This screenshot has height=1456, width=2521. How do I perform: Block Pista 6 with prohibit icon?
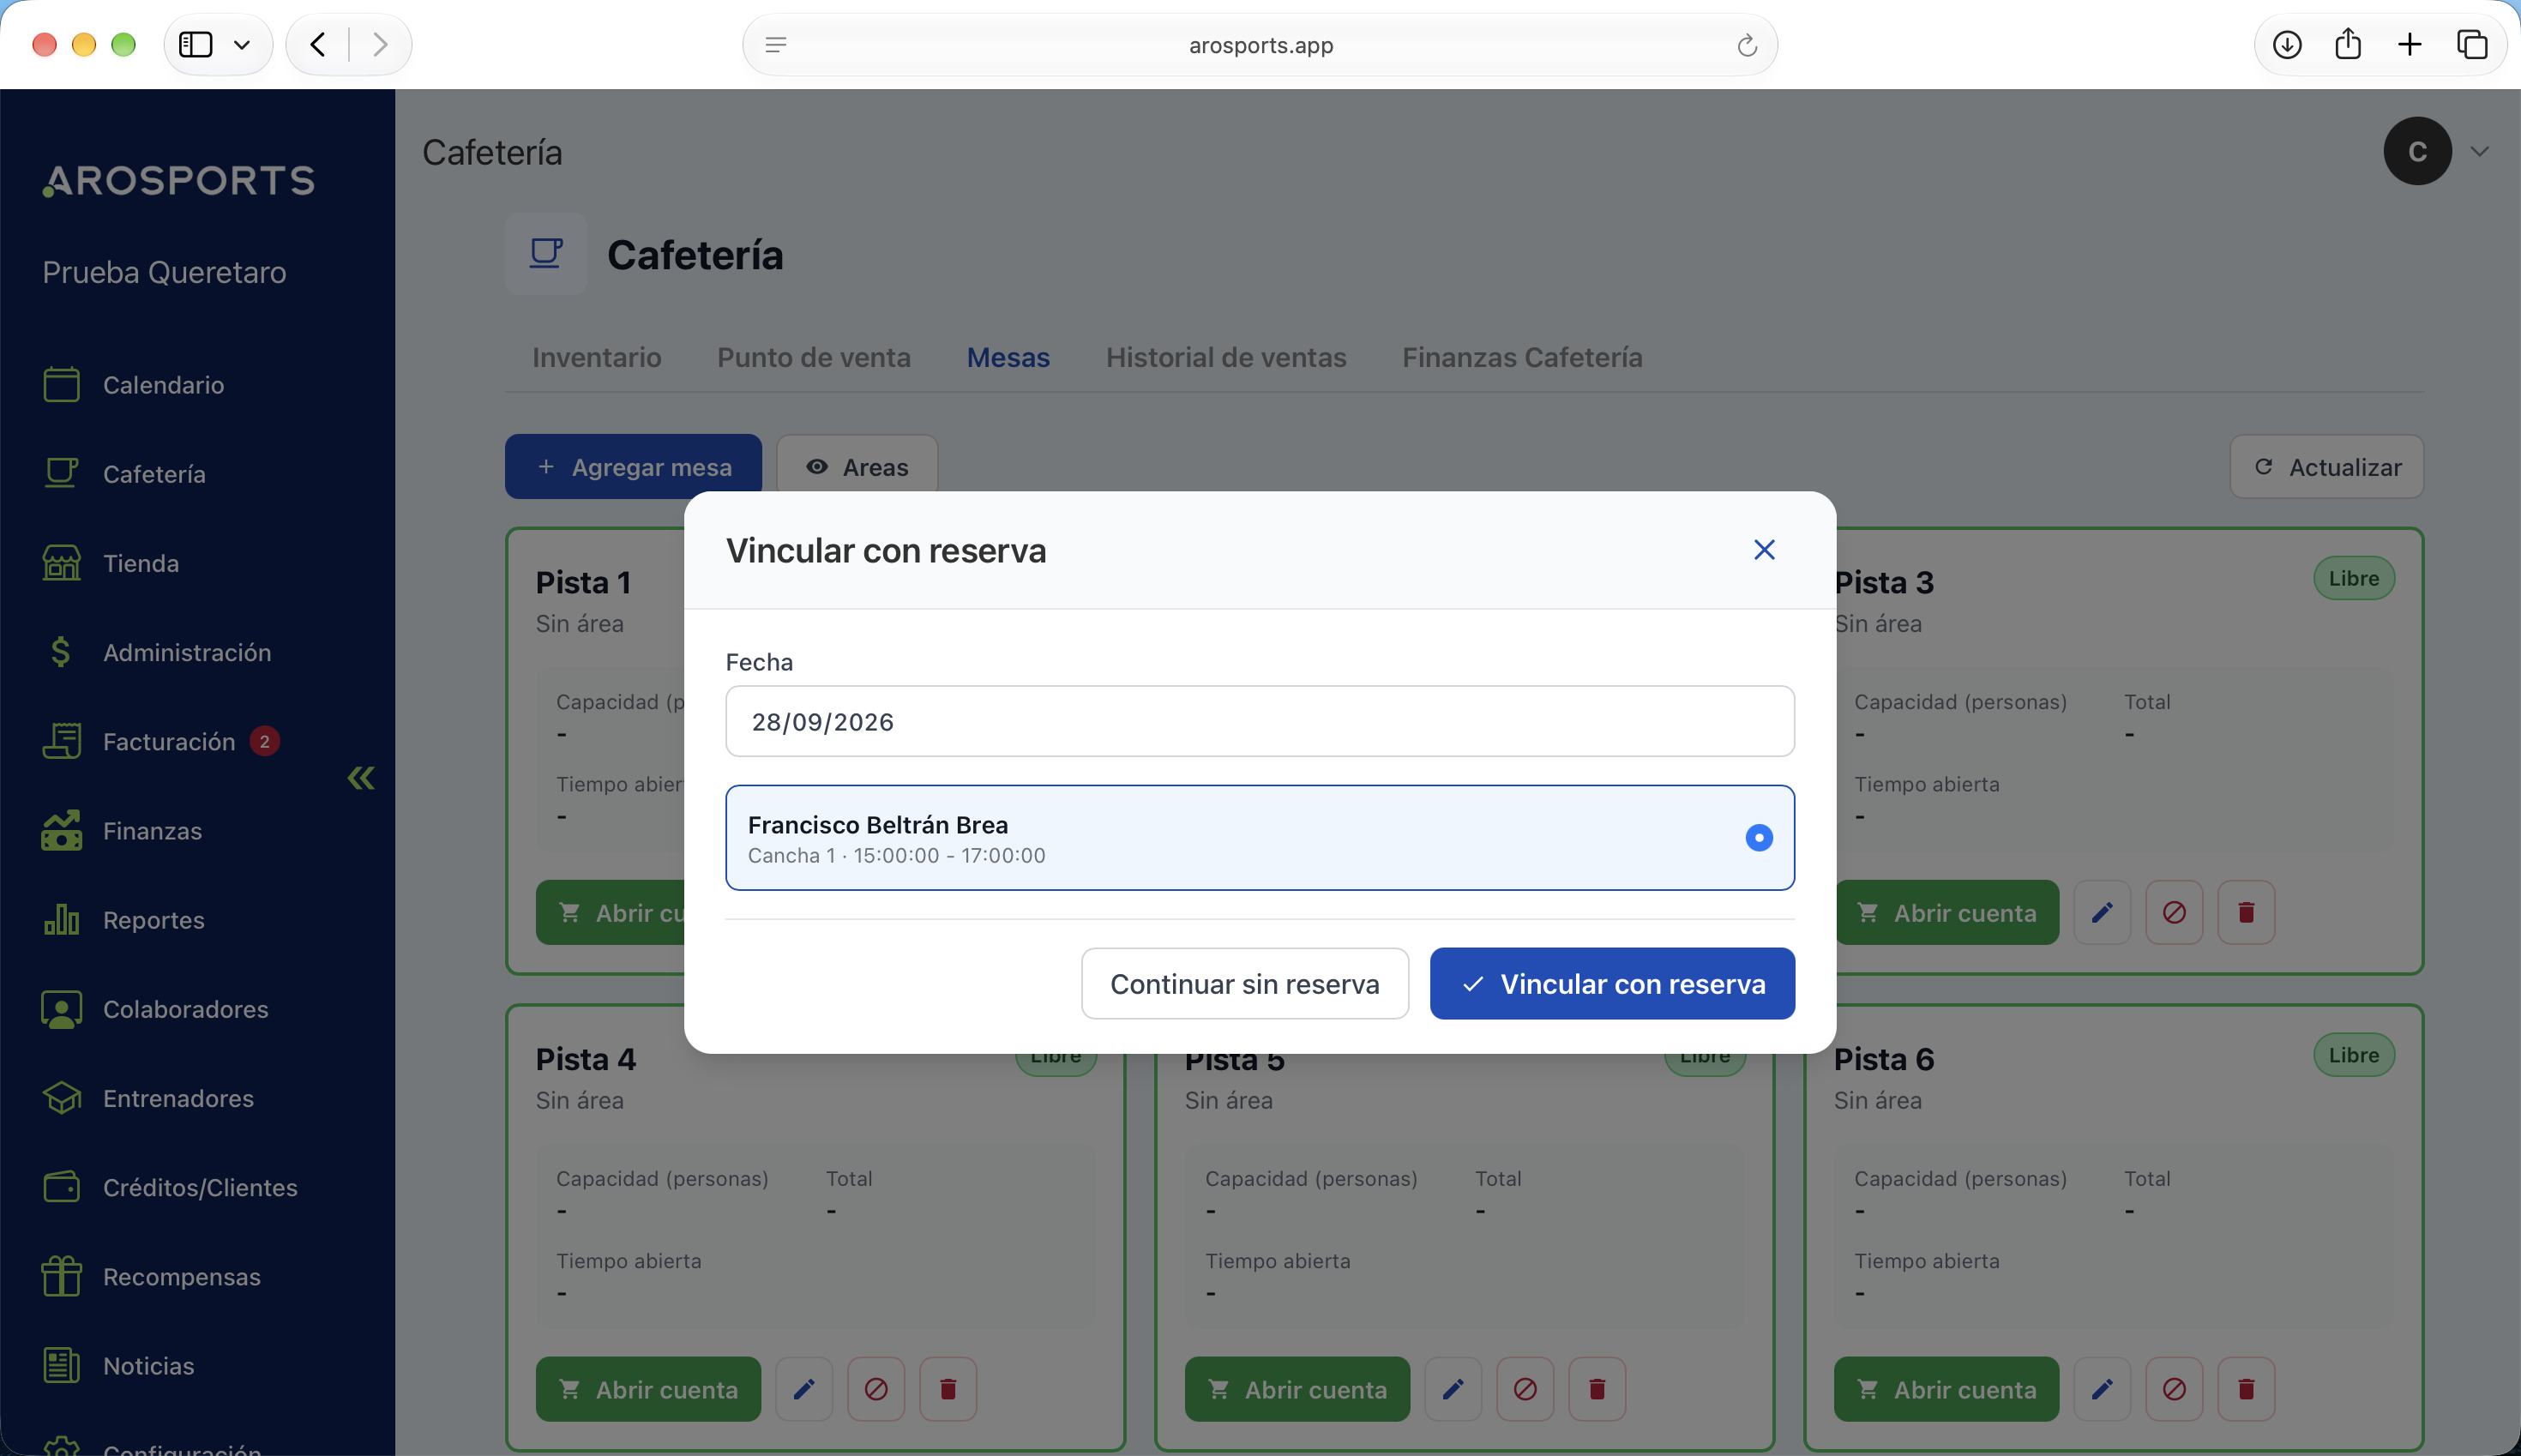tap(2174, 1389)
